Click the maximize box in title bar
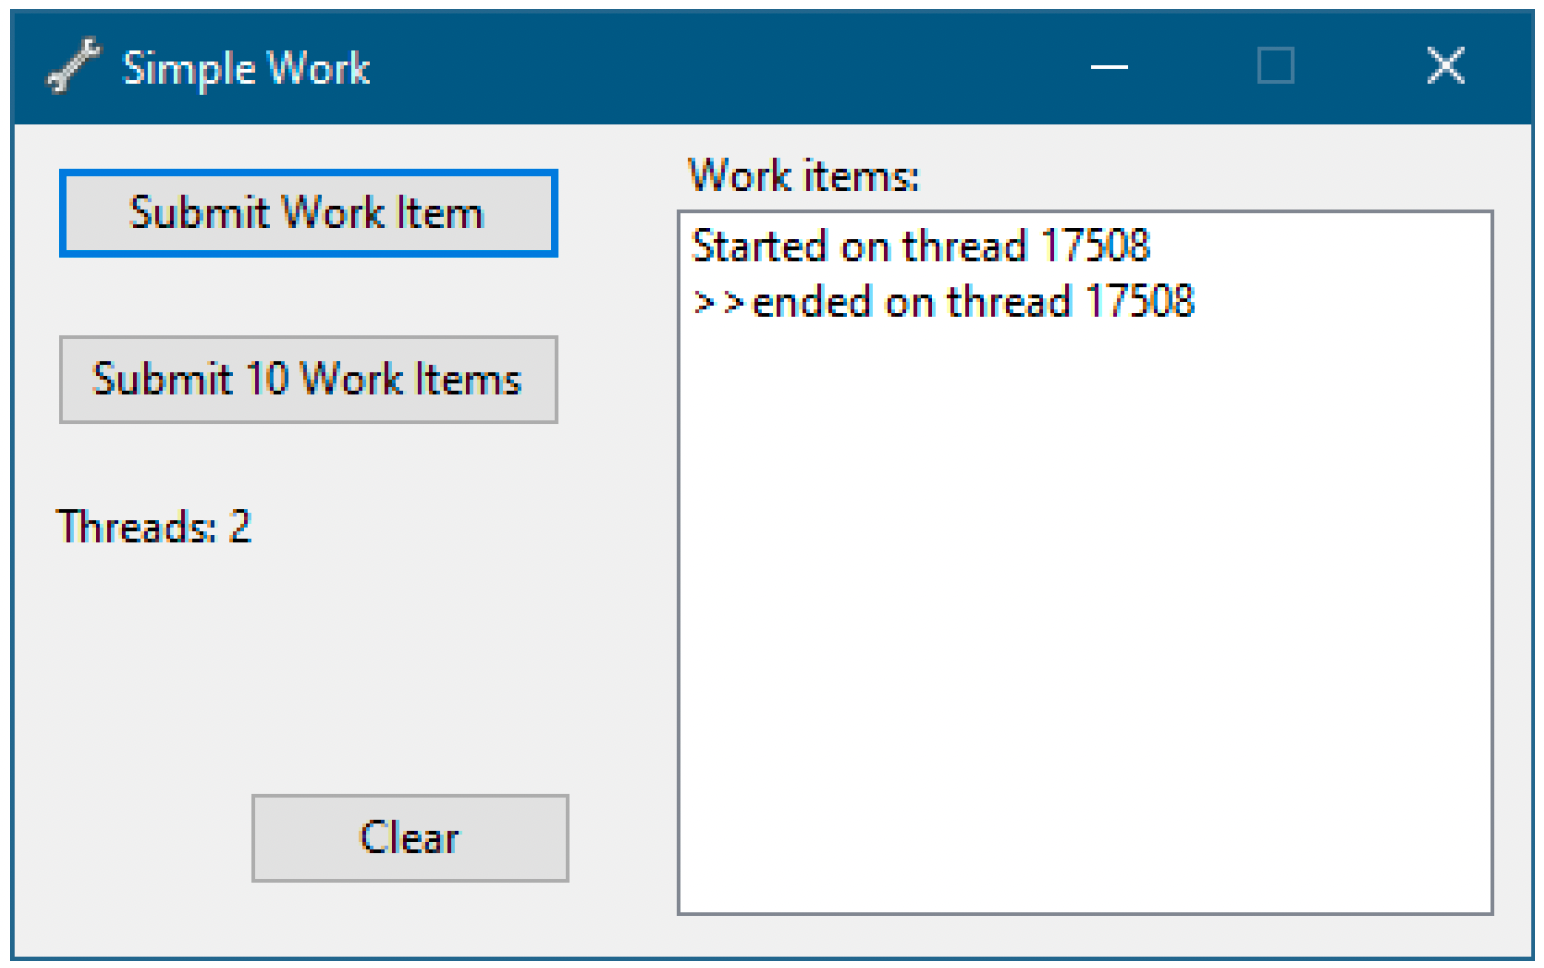1544x968 pixels. [1276, 66]
